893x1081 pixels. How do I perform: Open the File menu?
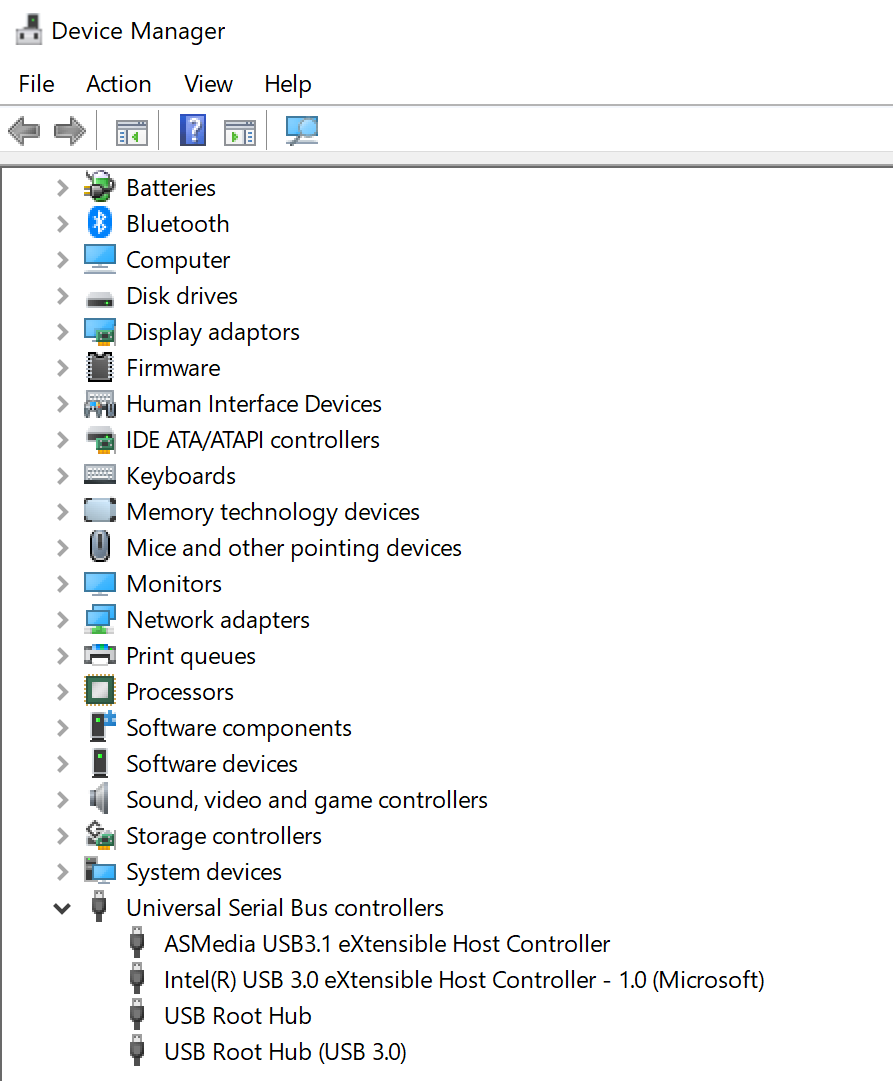[35, 84]
